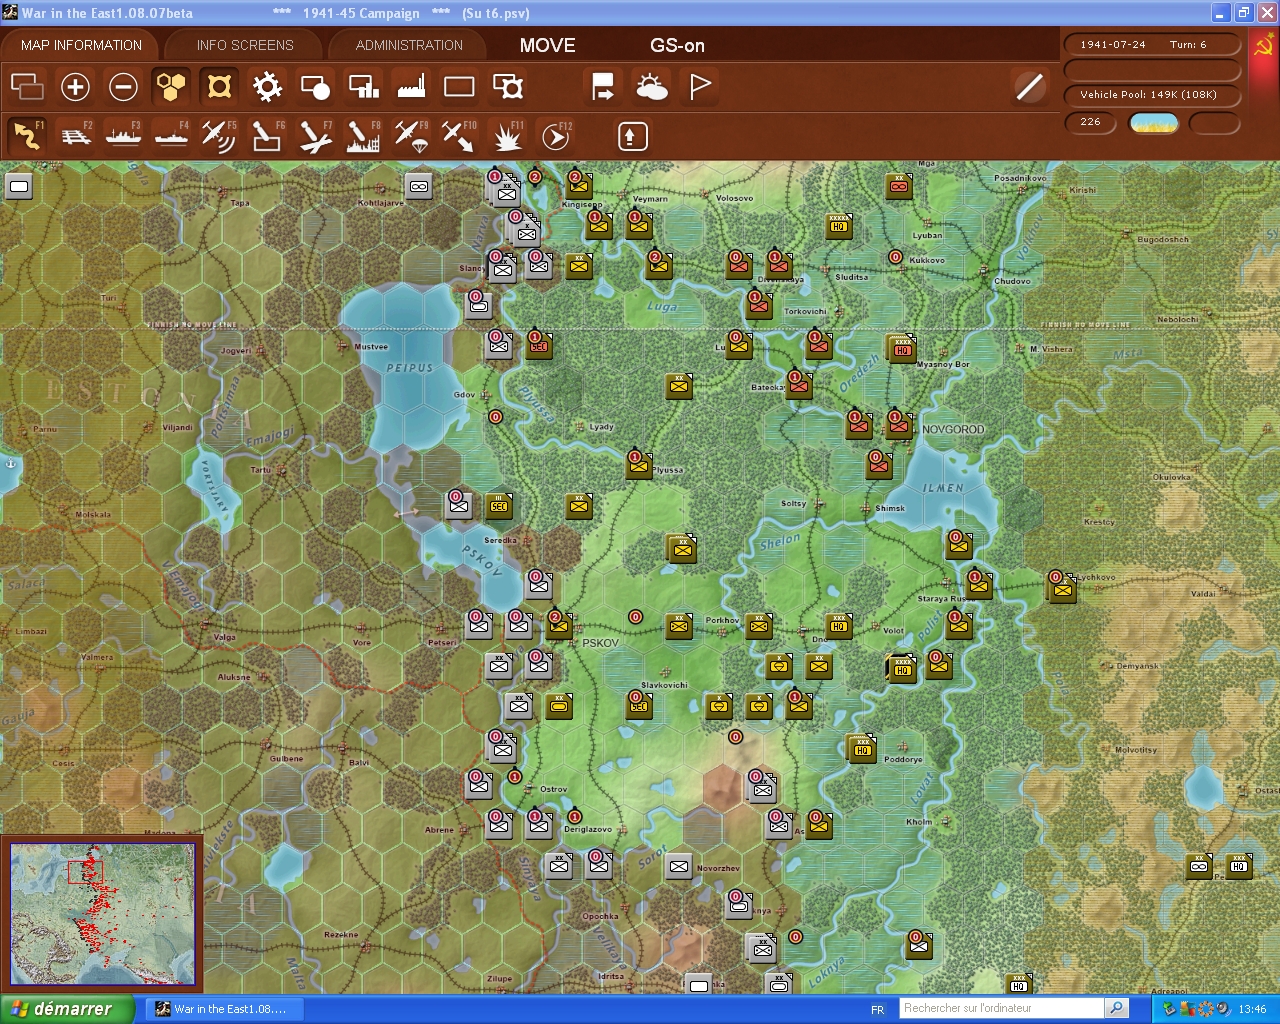Click the round diagonal-slash icon

[1029, 87]
